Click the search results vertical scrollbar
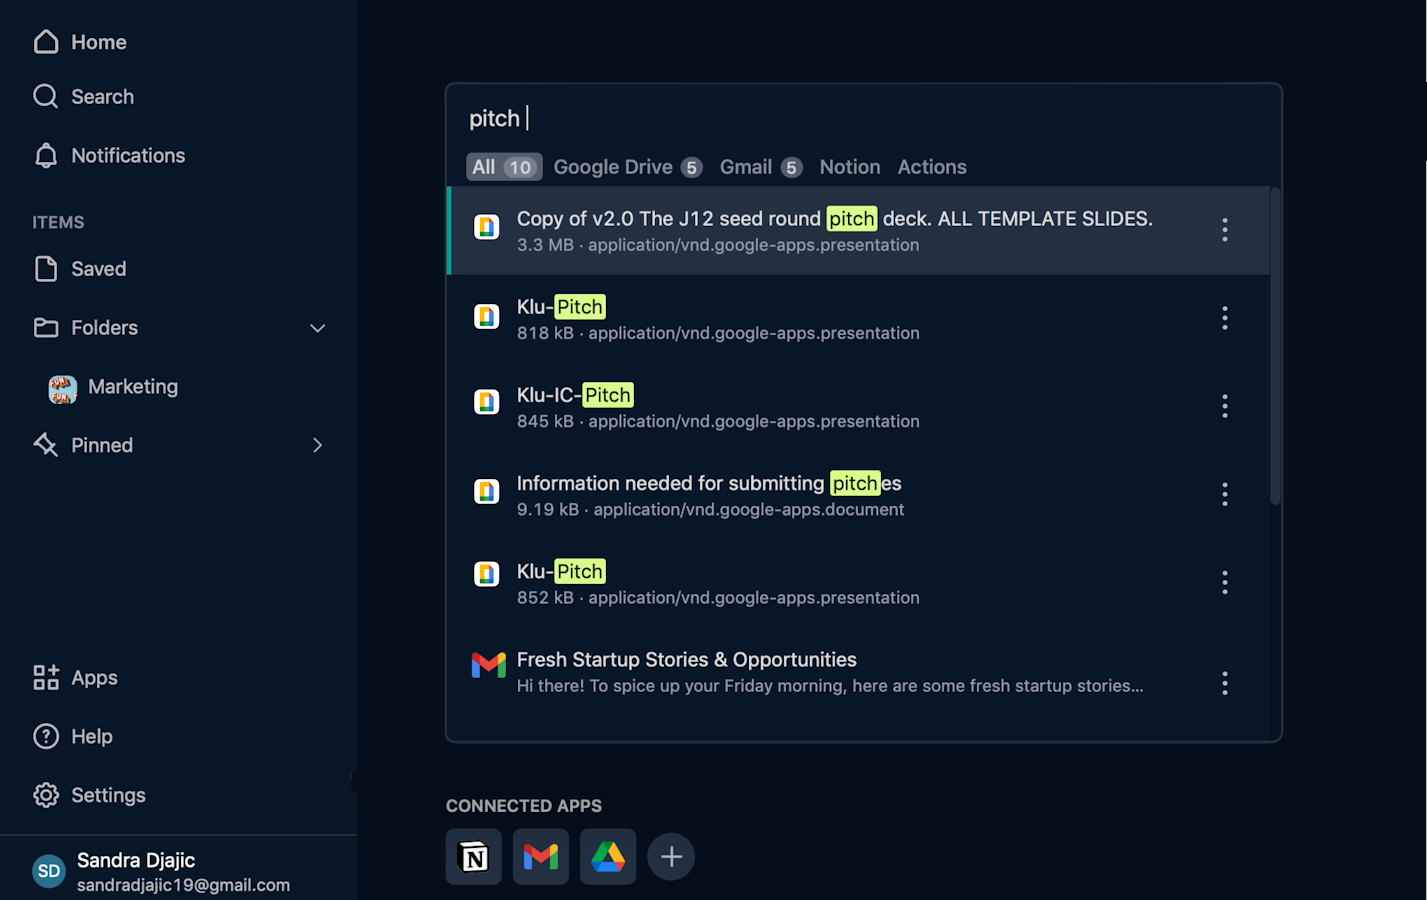Screen dimensions: 1427x900 (1275, 346)
